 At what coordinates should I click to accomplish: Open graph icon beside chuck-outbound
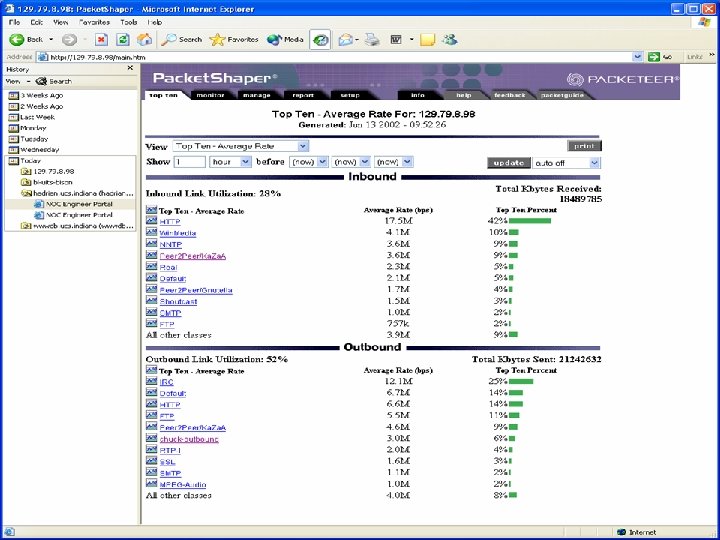tap(152, 438)
